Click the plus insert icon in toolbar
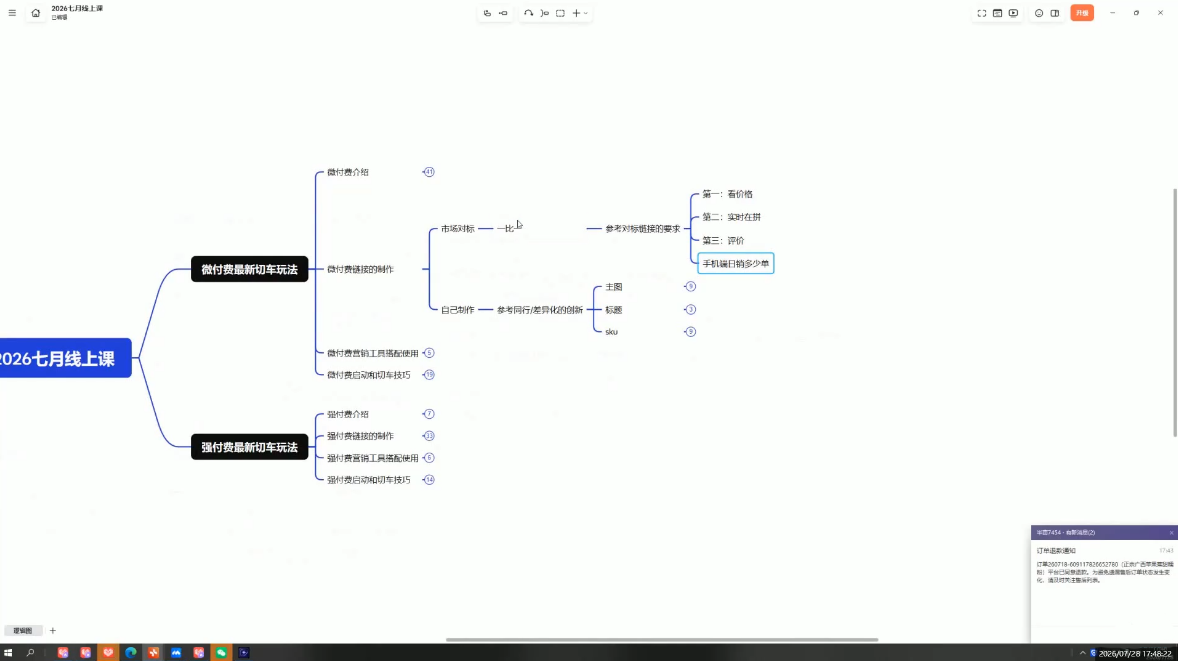Image resolution: width=1178 pixels, height=661 pixels. pos(576,13)
